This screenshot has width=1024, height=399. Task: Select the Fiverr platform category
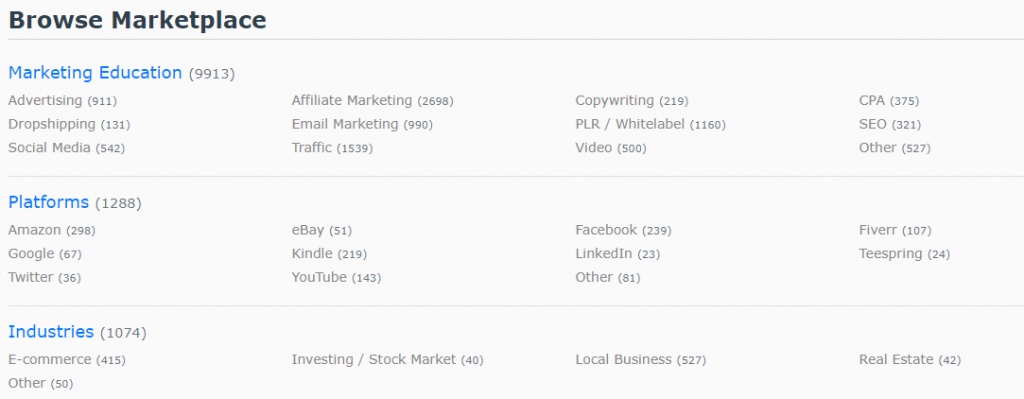878,230
